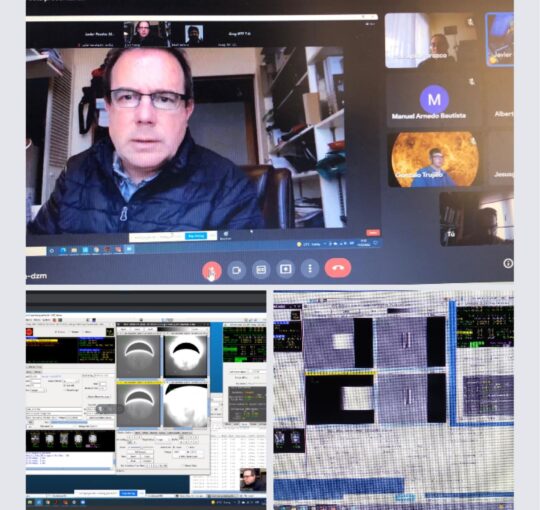
Task: Click the blue button in screen-sharing notice bar
Action: coord(196,236)
